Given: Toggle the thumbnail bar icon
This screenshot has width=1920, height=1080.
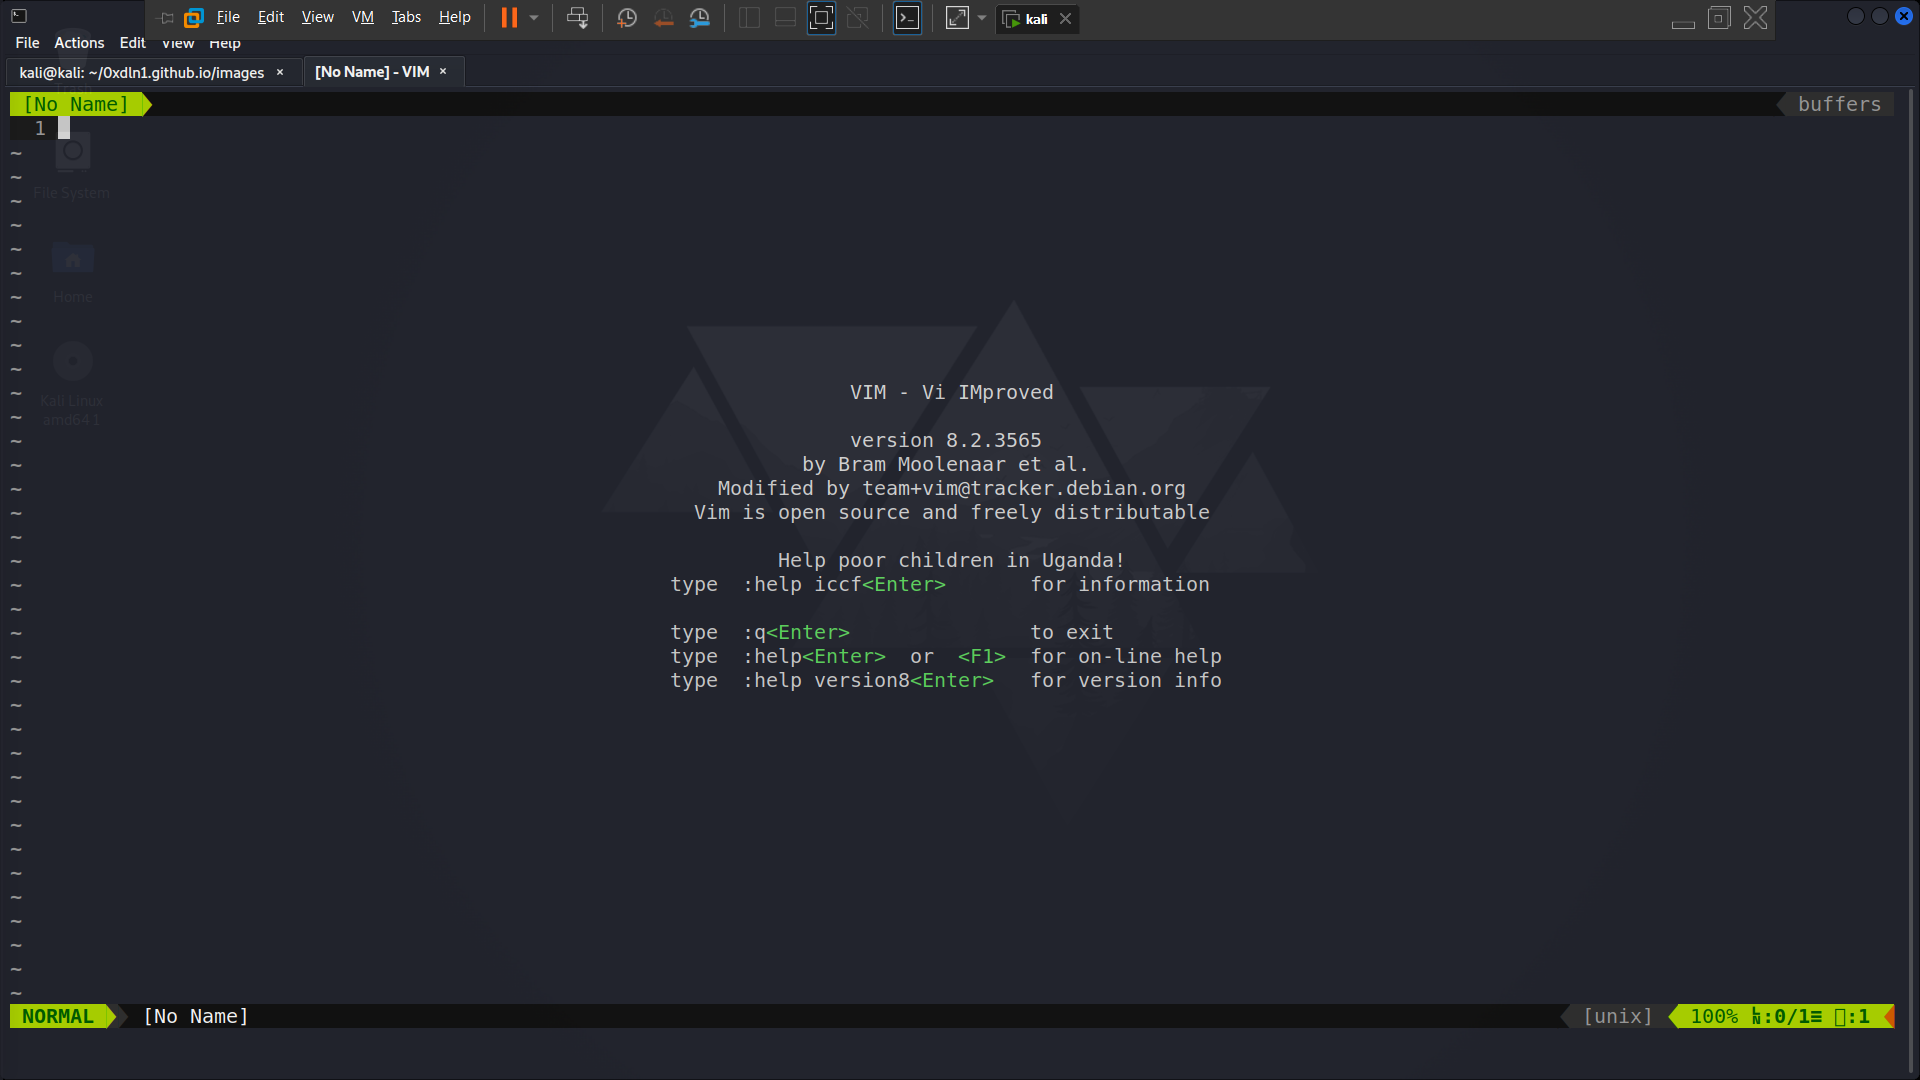Looking at the screenshot, I should point(785,18).
